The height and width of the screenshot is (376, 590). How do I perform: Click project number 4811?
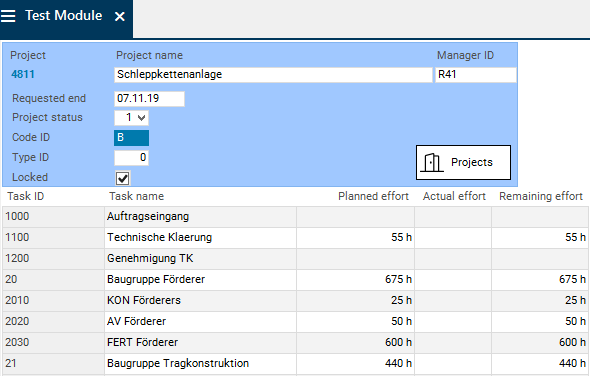(x=23, y=74)
